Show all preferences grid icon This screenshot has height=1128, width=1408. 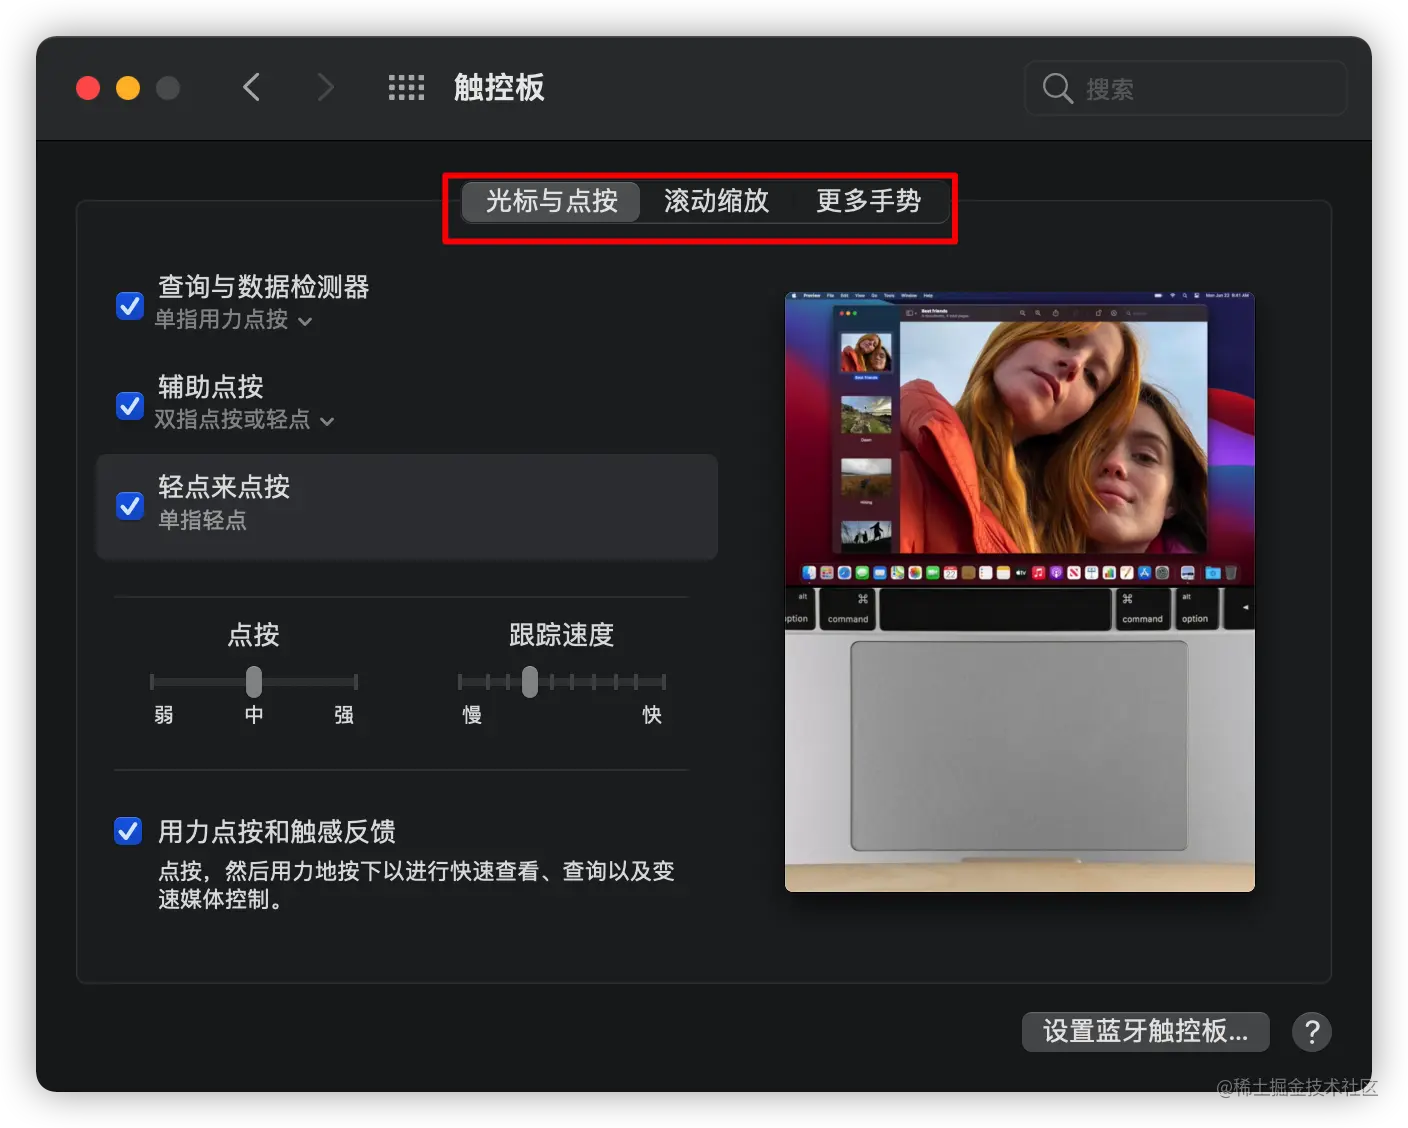click(x=406, y=88)
